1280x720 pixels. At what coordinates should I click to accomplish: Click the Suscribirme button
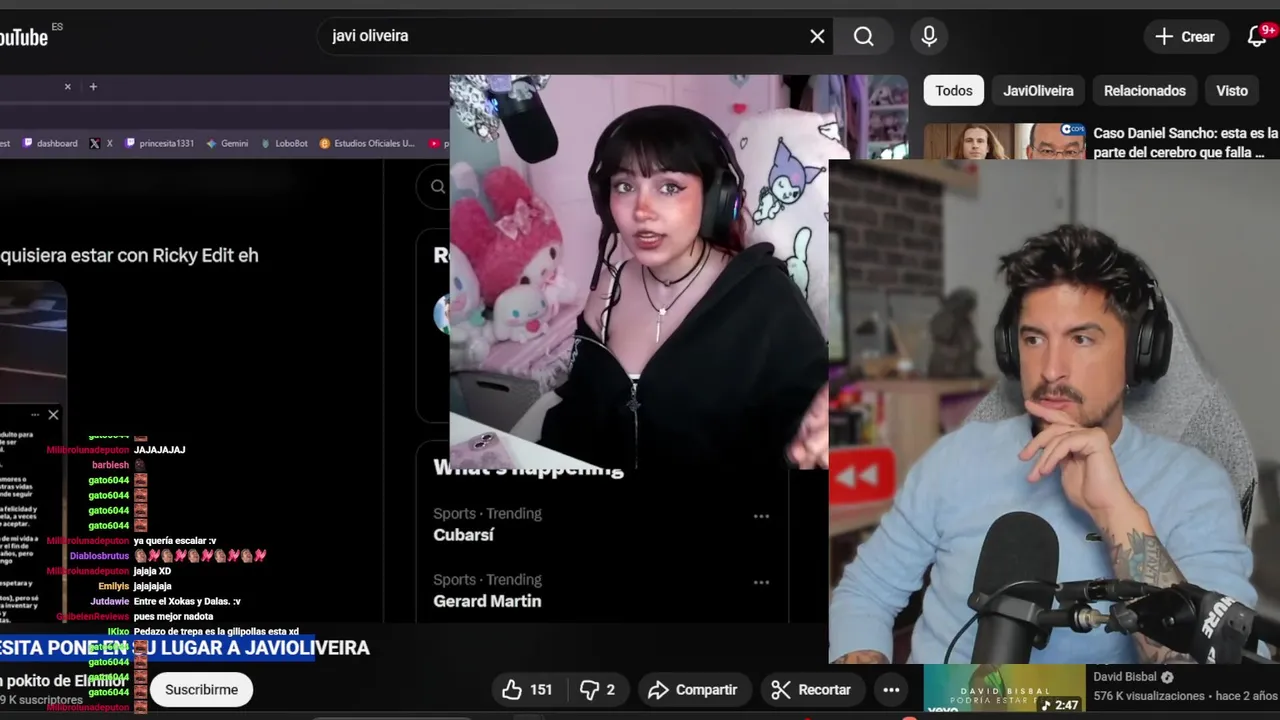click(201, 690)
